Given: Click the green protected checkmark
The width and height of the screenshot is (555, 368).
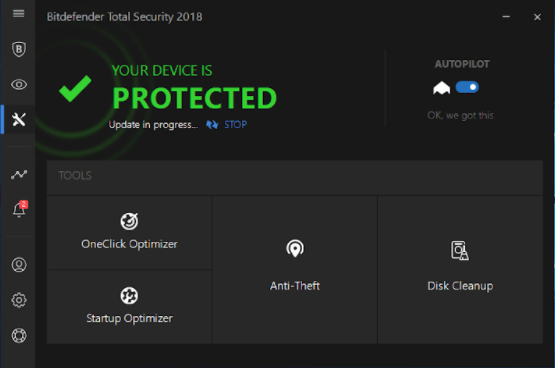Looking at the screenshot, I should [x=75, y=88].
